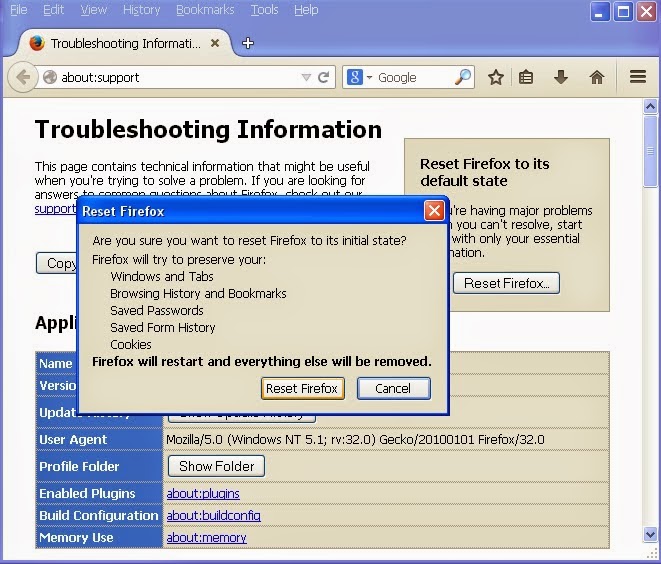Minimize the Firefox window
This screenshot has height=564, width=661.
point(599,12)
